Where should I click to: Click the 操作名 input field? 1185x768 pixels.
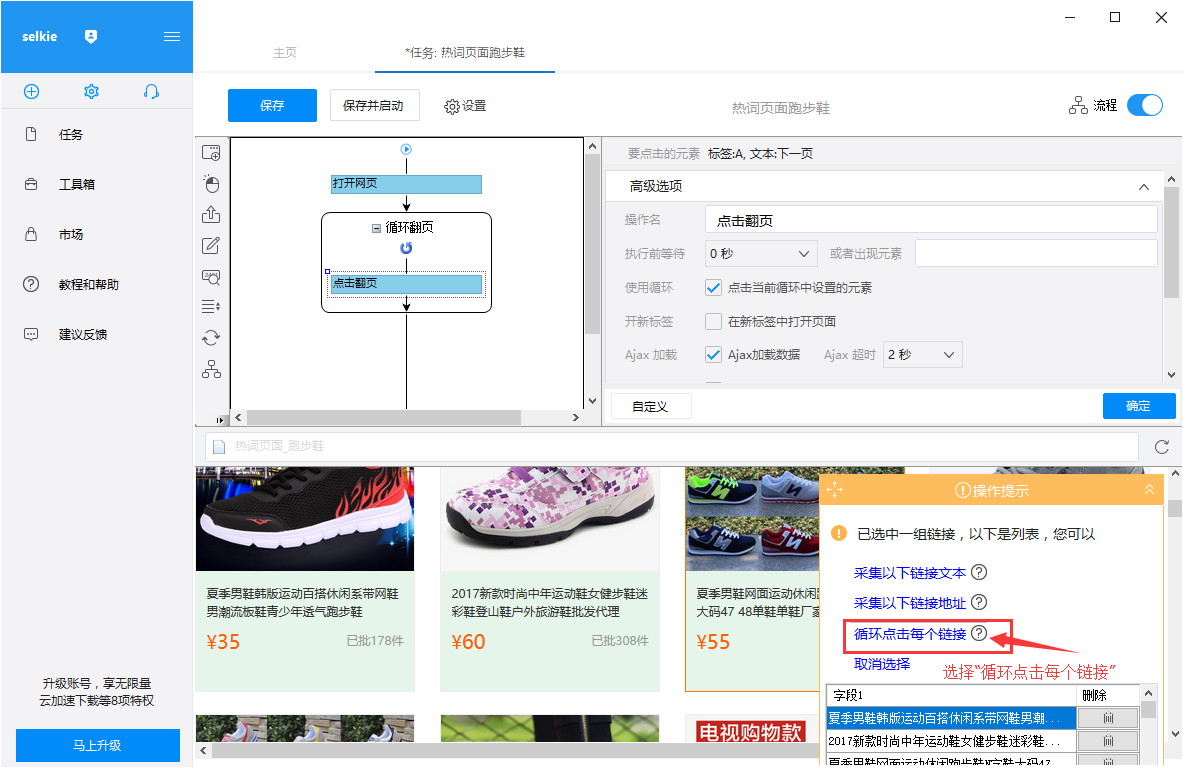click(x=930, y=220)
